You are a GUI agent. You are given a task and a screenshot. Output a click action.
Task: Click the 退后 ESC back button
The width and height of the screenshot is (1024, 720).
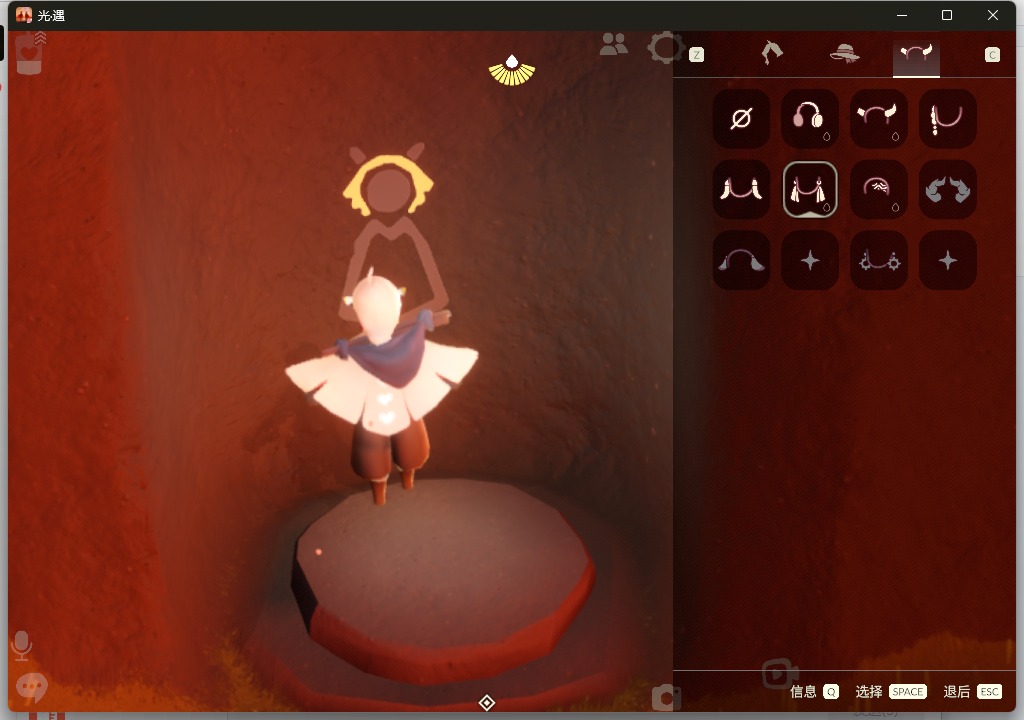[x=972, y=692]
